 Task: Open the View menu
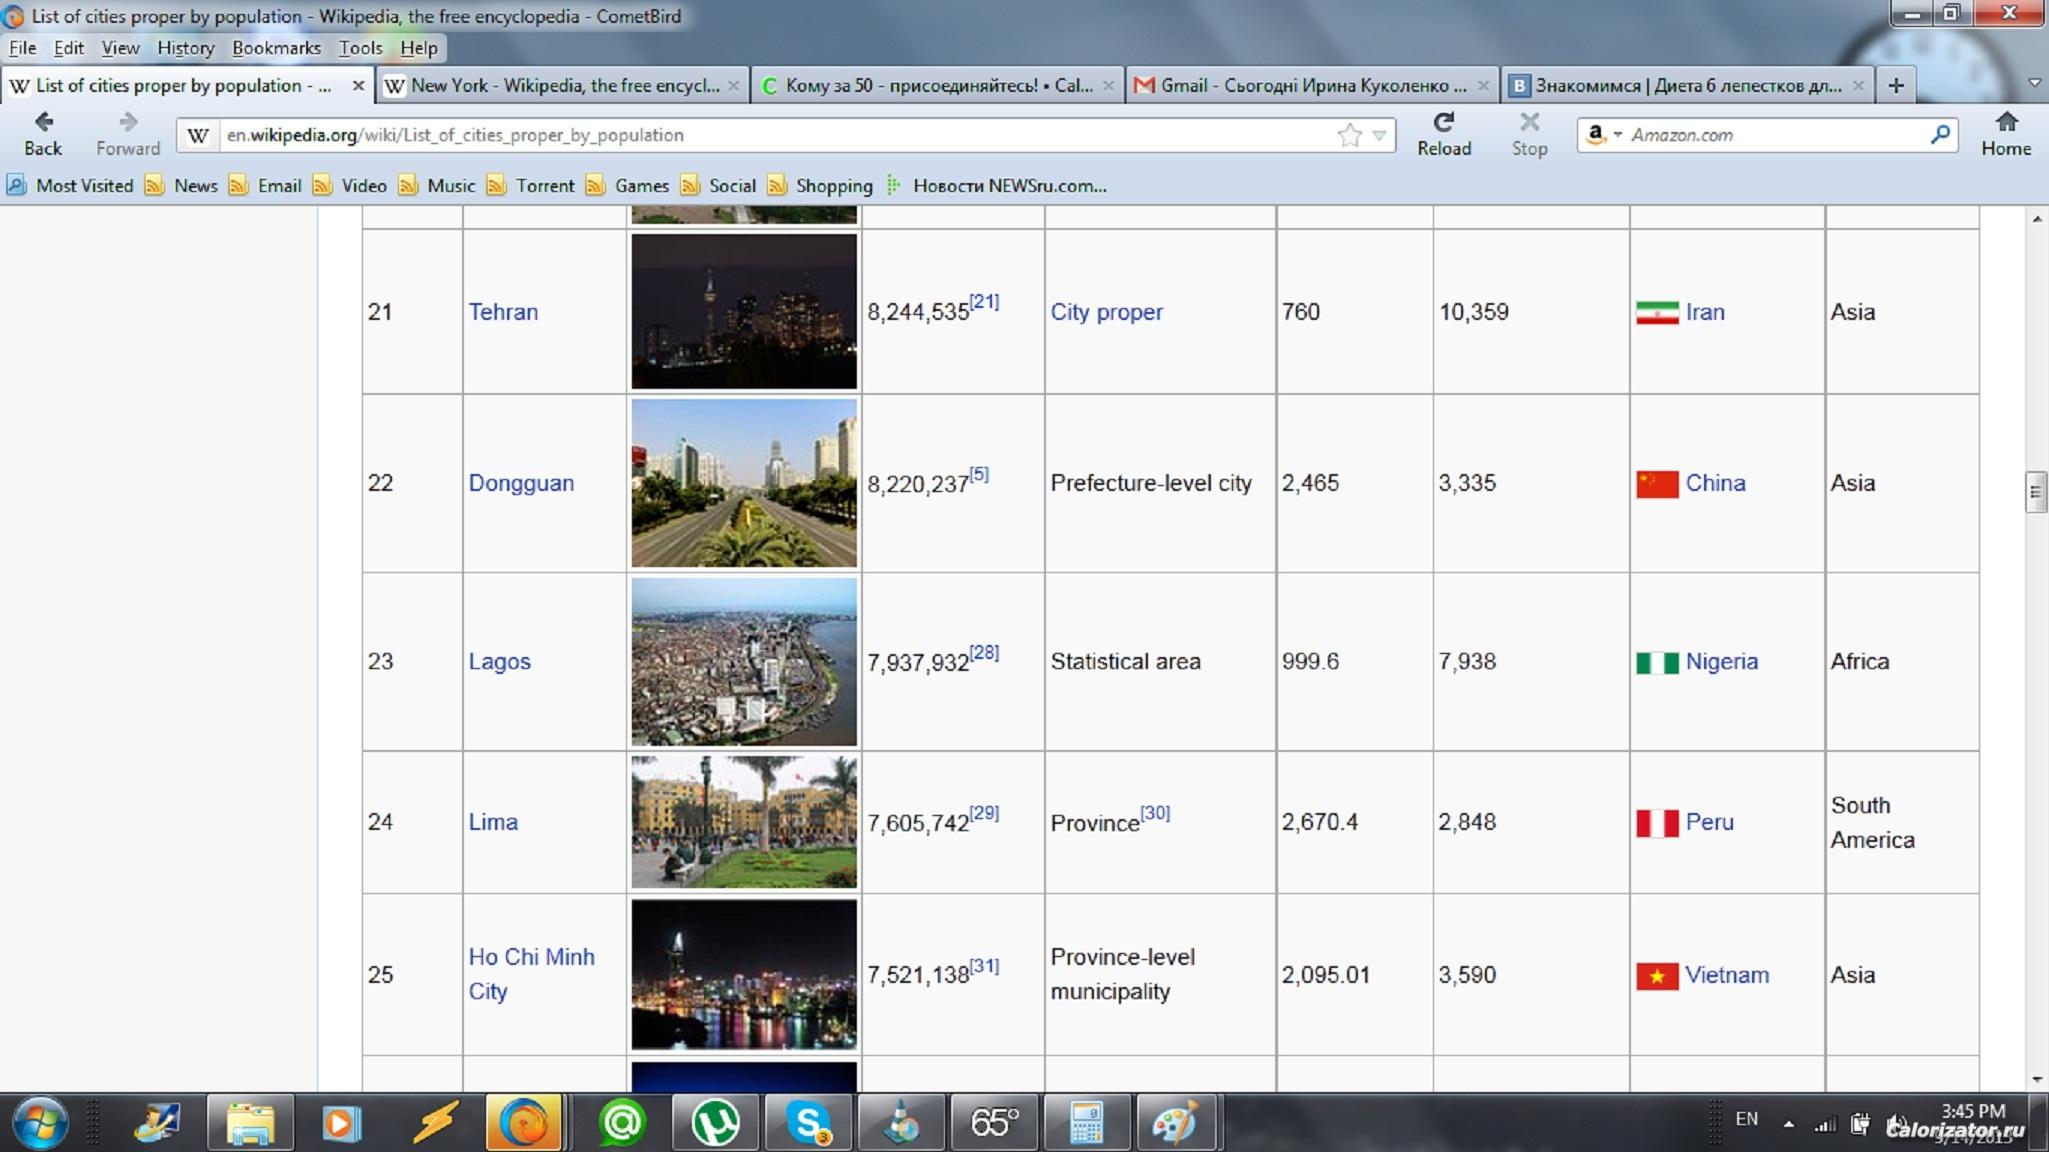120,47
